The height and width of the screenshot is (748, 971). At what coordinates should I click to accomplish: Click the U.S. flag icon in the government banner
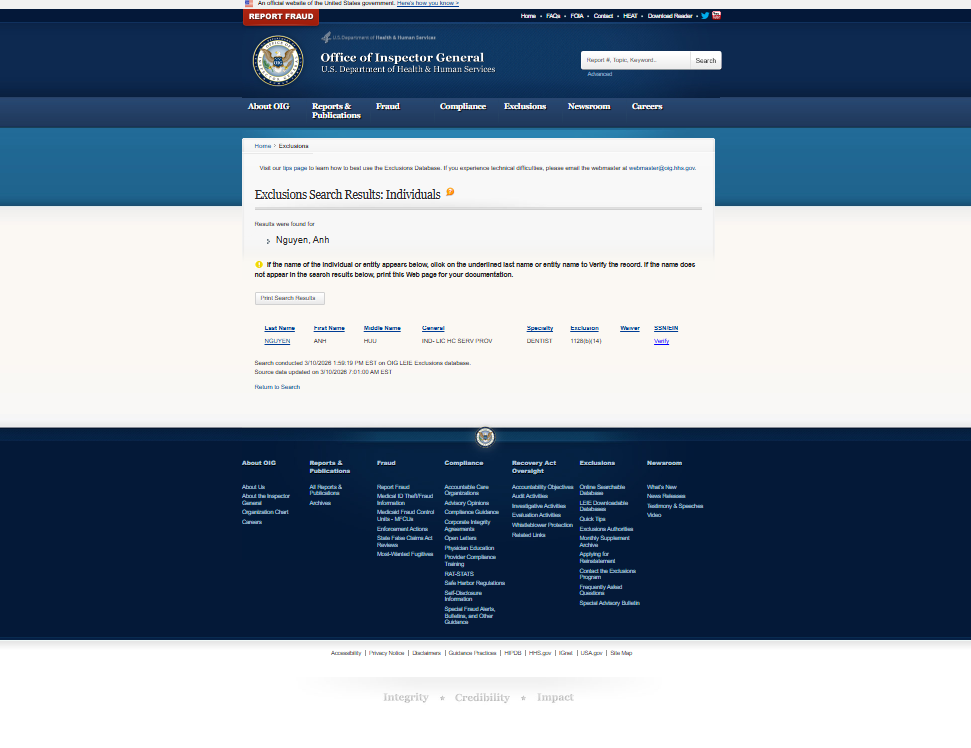(248, 3)
